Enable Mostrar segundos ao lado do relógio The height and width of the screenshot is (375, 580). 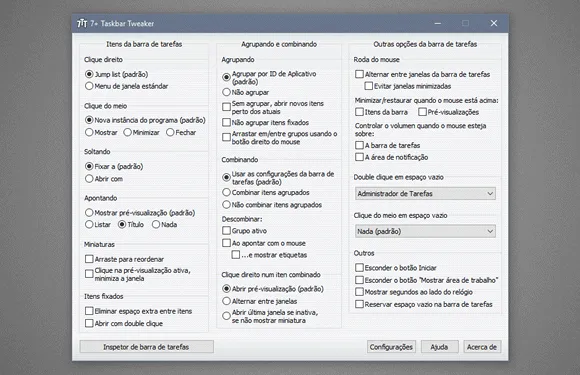pyautogui.click(x=359, y=292)
